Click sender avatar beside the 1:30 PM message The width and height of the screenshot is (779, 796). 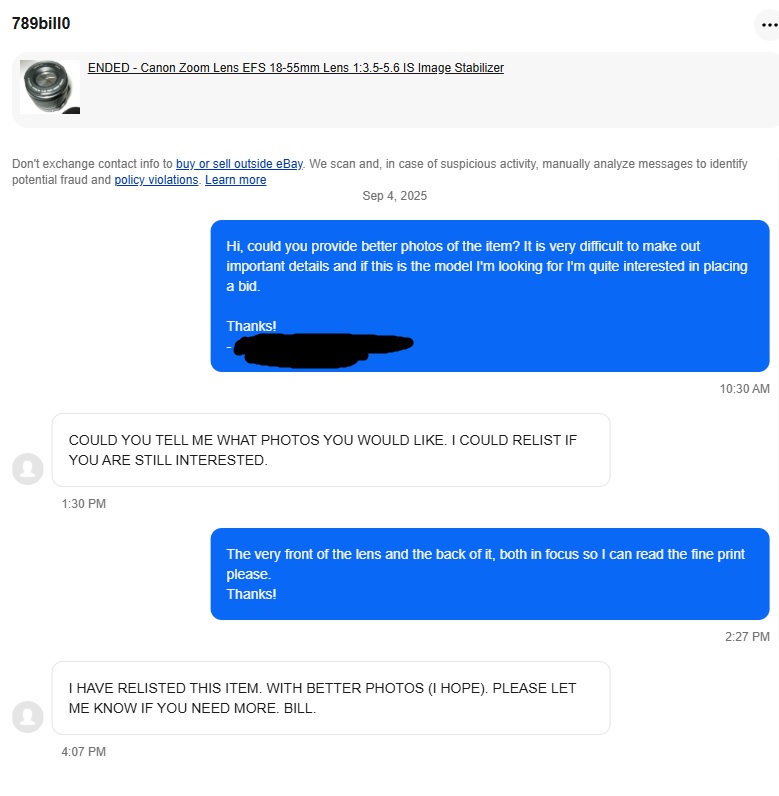[27, 469]
